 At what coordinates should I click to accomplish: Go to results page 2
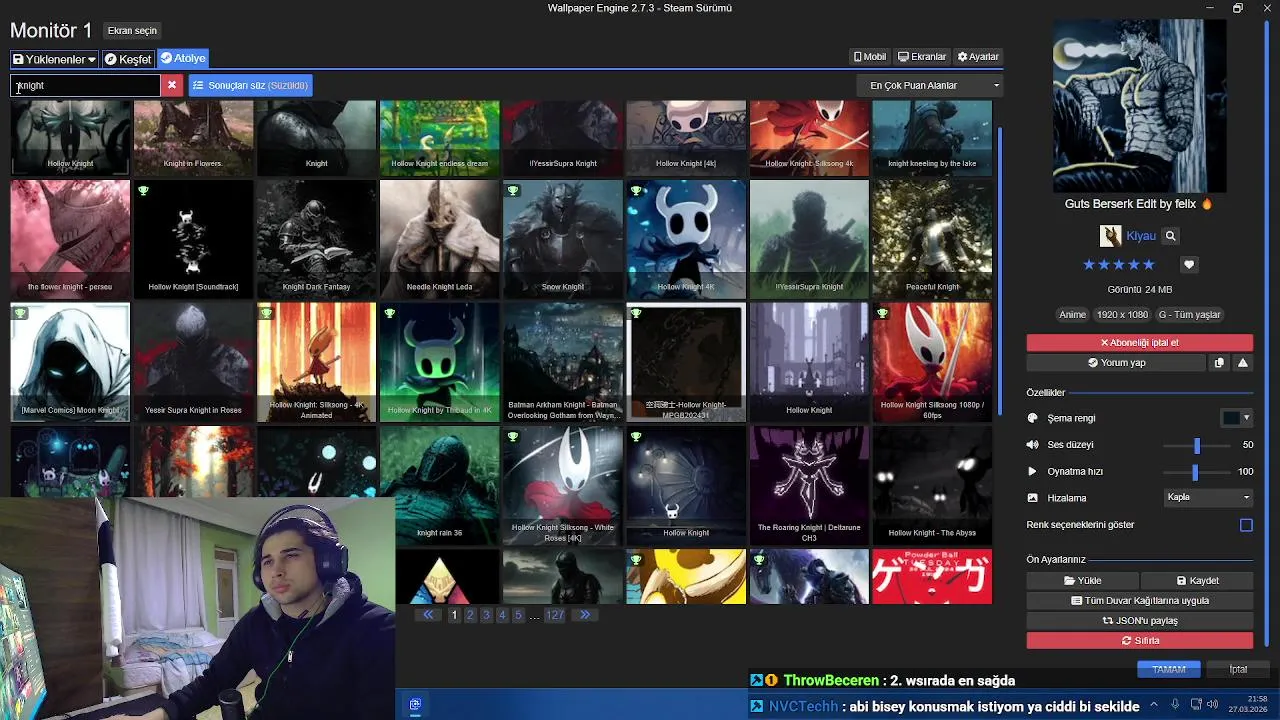point(470,615)
